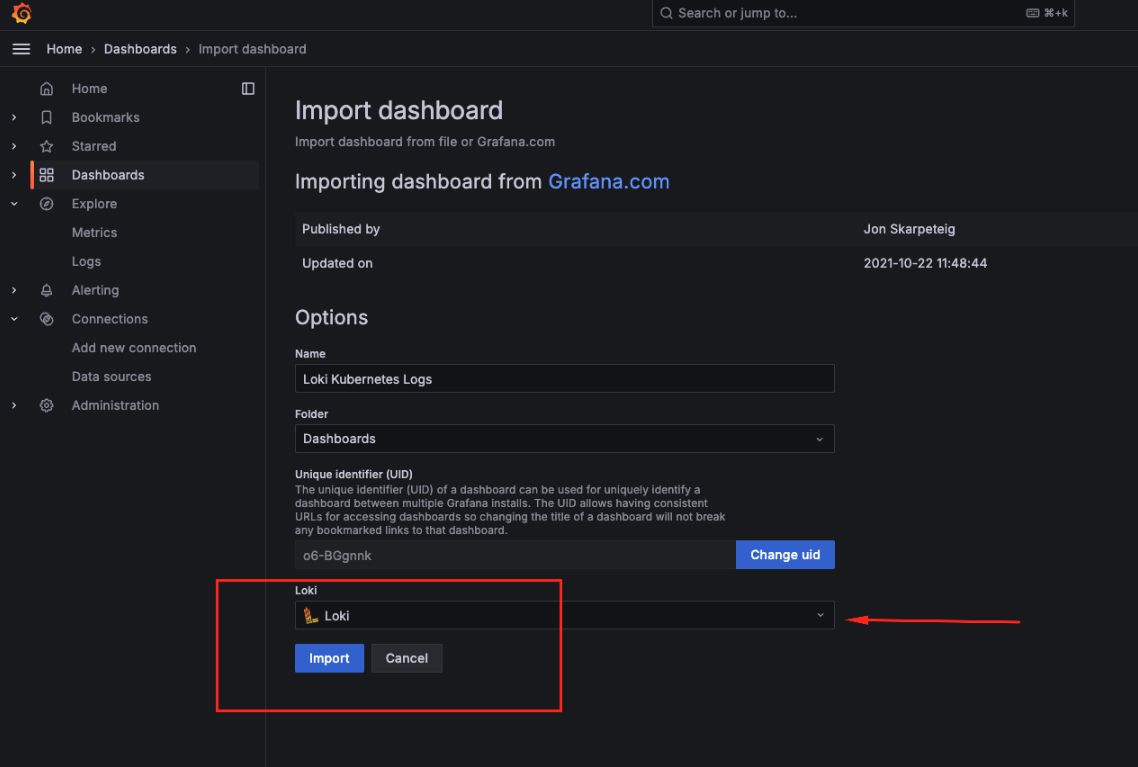Viewport: 1138px width, 767px height.
Task: Undock the sidebar menu panel icon
Action: (x=248, y=89)
